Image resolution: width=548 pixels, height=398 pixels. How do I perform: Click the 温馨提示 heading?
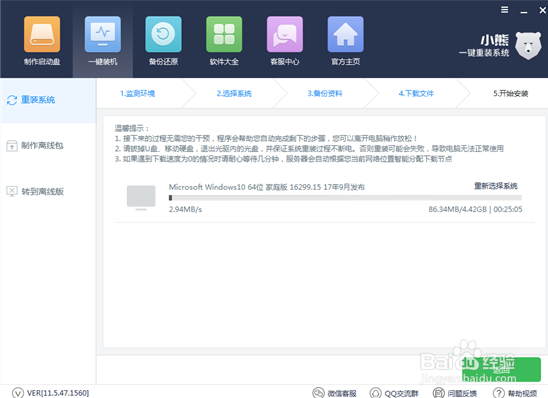(x=132, y=128)
